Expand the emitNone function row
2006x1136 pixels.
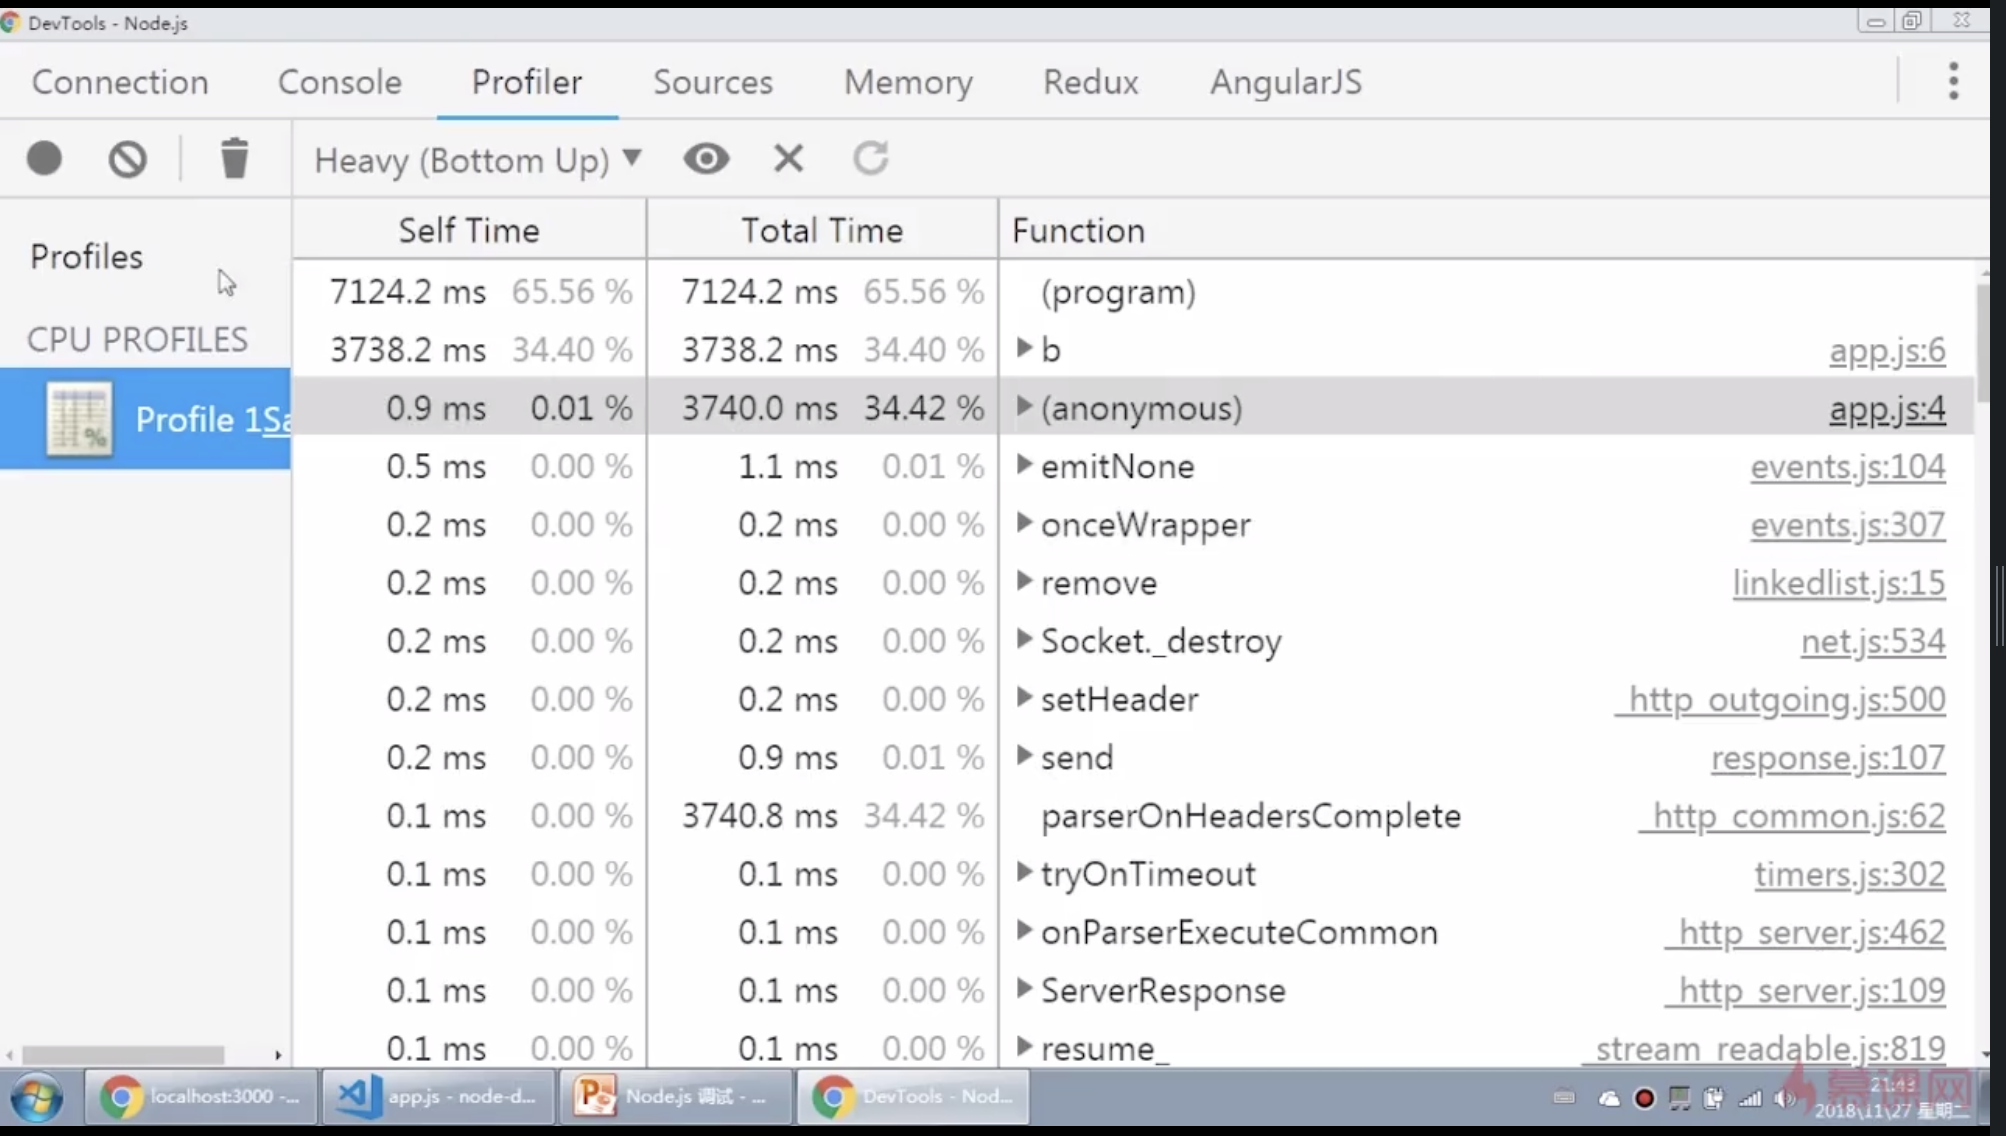tap(1024, 464)
